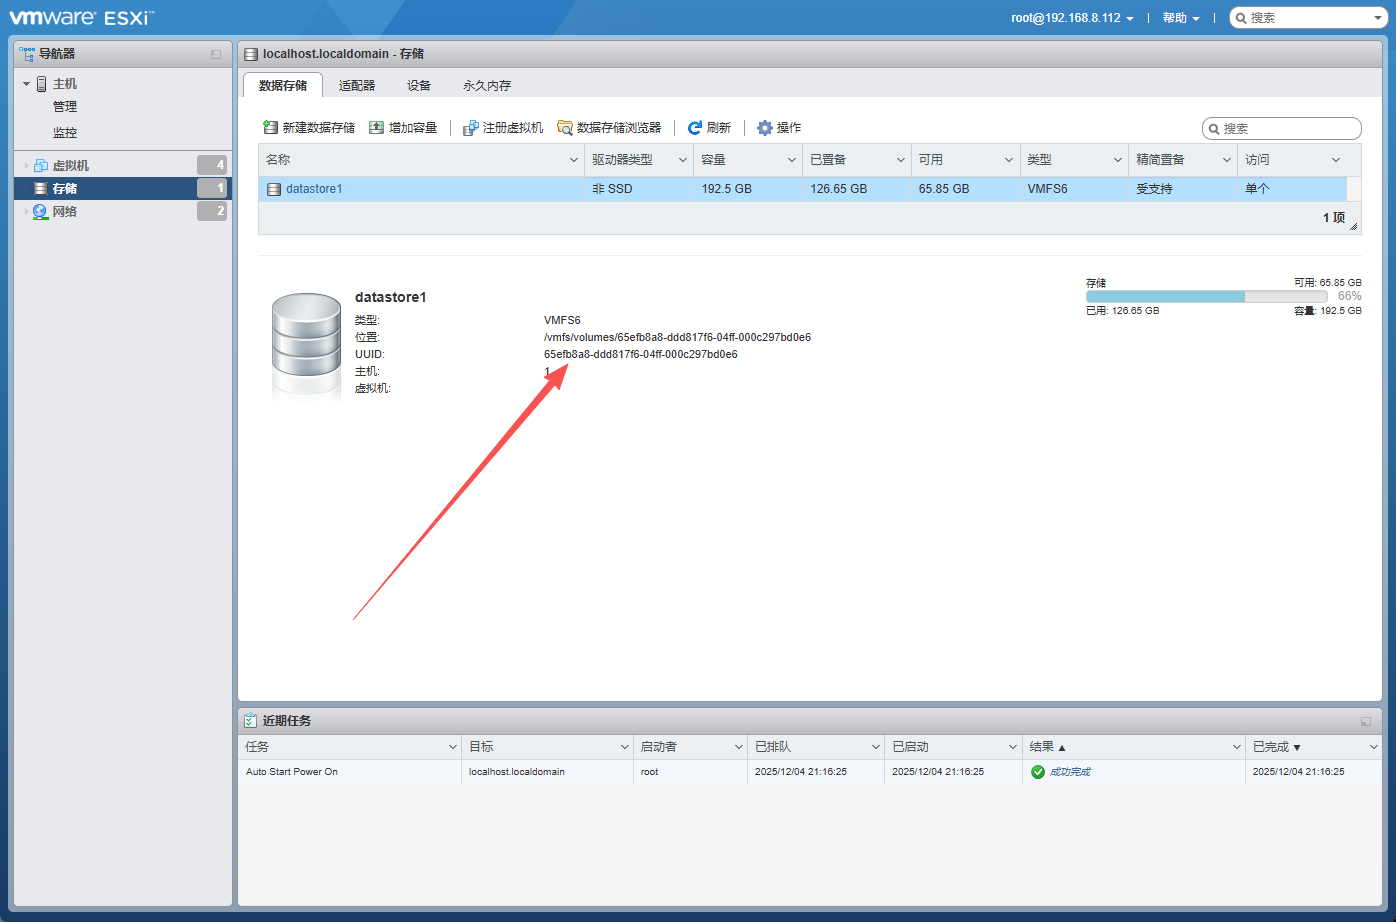Click the navigator panel title icon

click(x=27, y=54)
